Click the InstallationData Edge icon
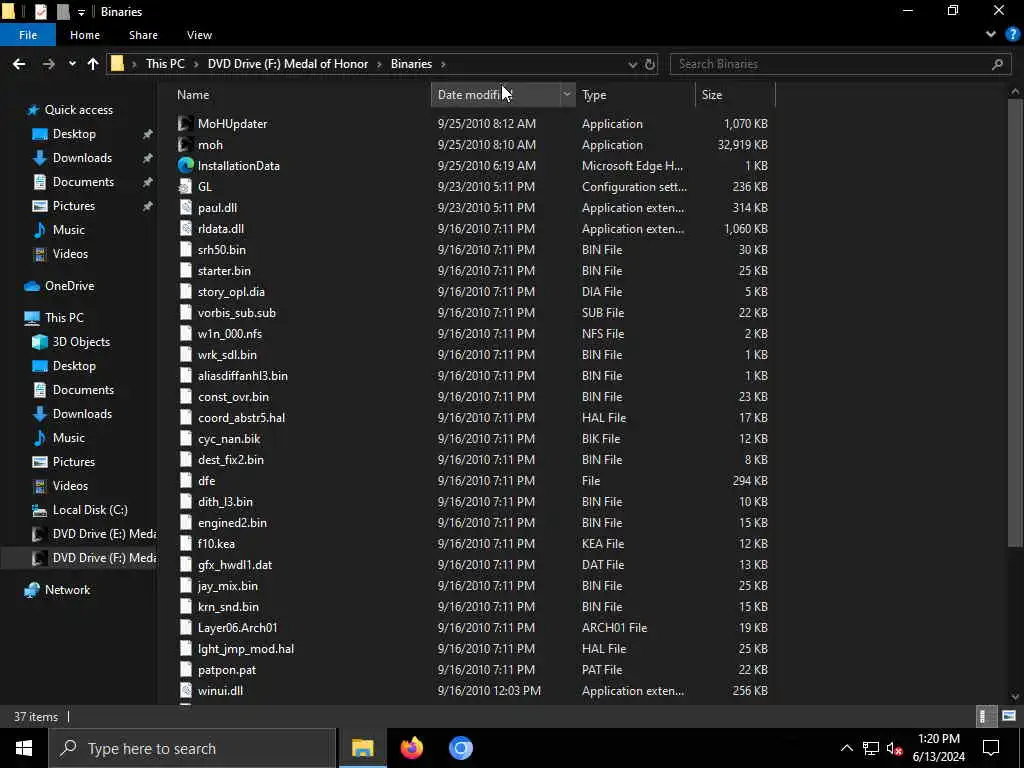Screen dimensions: 1024x768 point(186,165)
